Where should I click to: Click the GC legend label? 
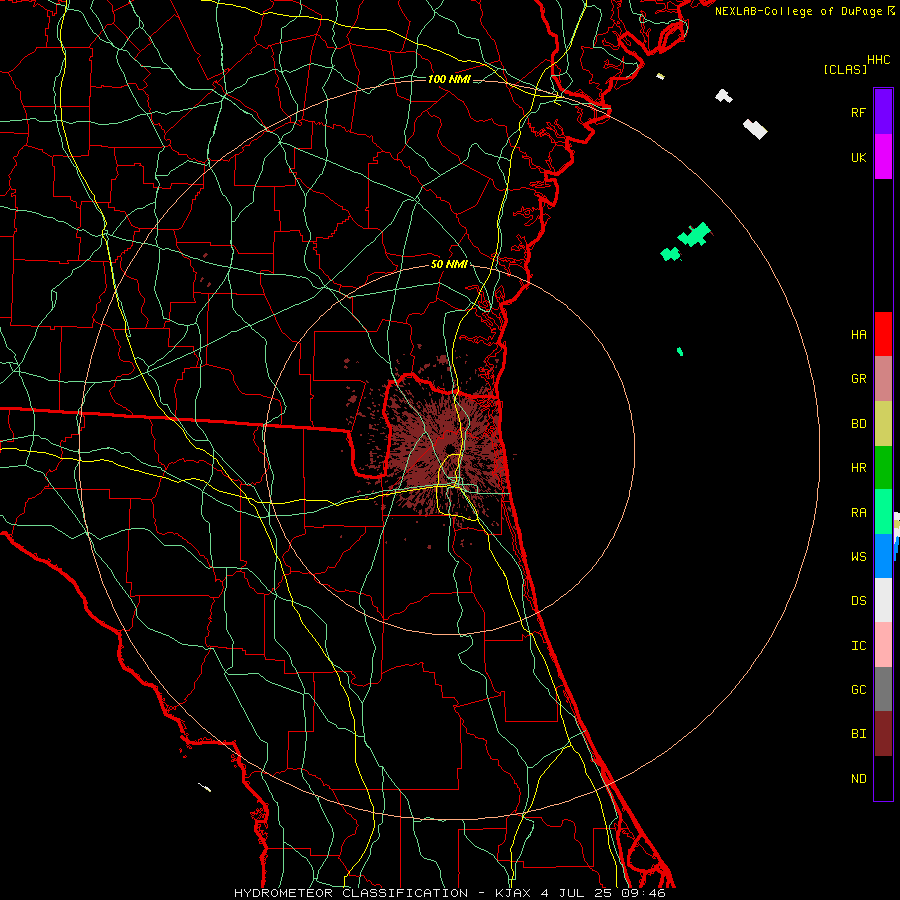858,690
